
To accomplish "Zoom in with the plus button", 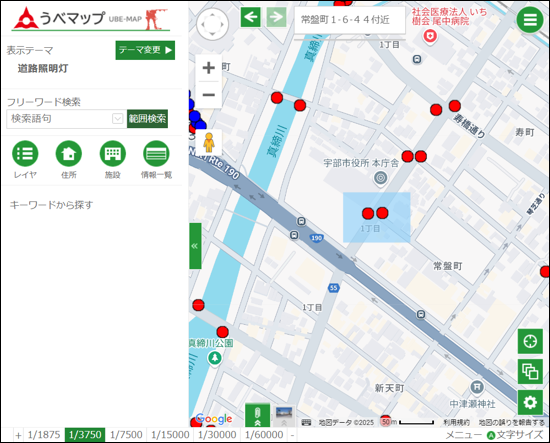I will pos(209,68).
